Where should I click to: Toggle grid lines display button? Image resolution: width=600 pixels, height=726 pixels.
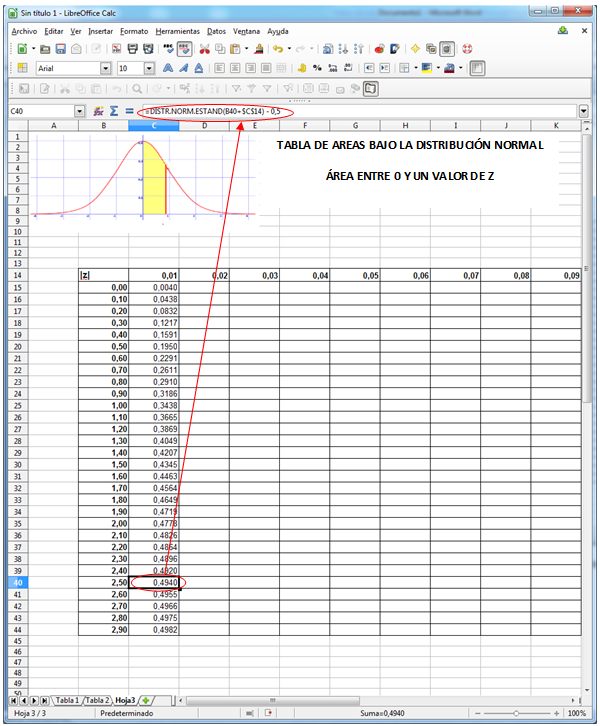coord(477,69)
